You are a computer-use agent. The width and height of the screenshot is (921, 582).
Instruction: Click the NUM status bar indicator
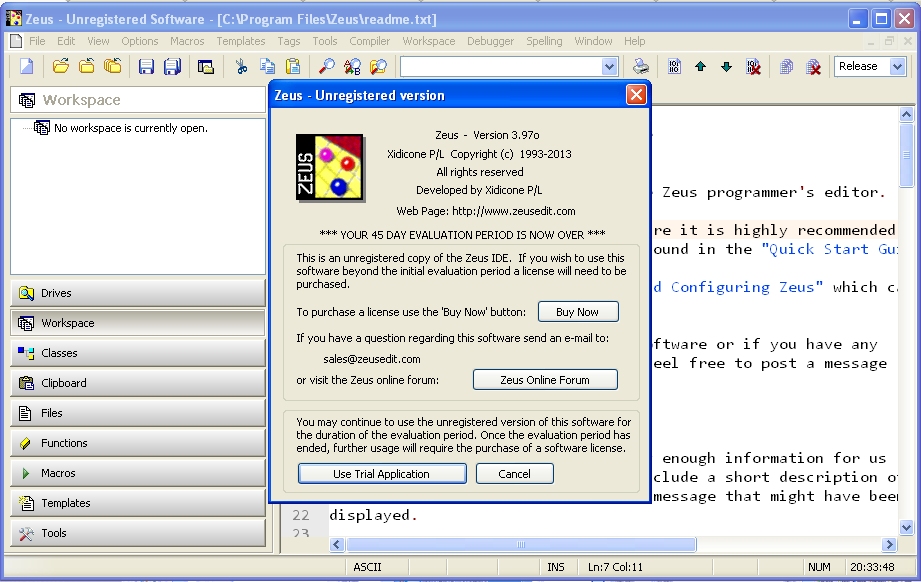[819, 567]
